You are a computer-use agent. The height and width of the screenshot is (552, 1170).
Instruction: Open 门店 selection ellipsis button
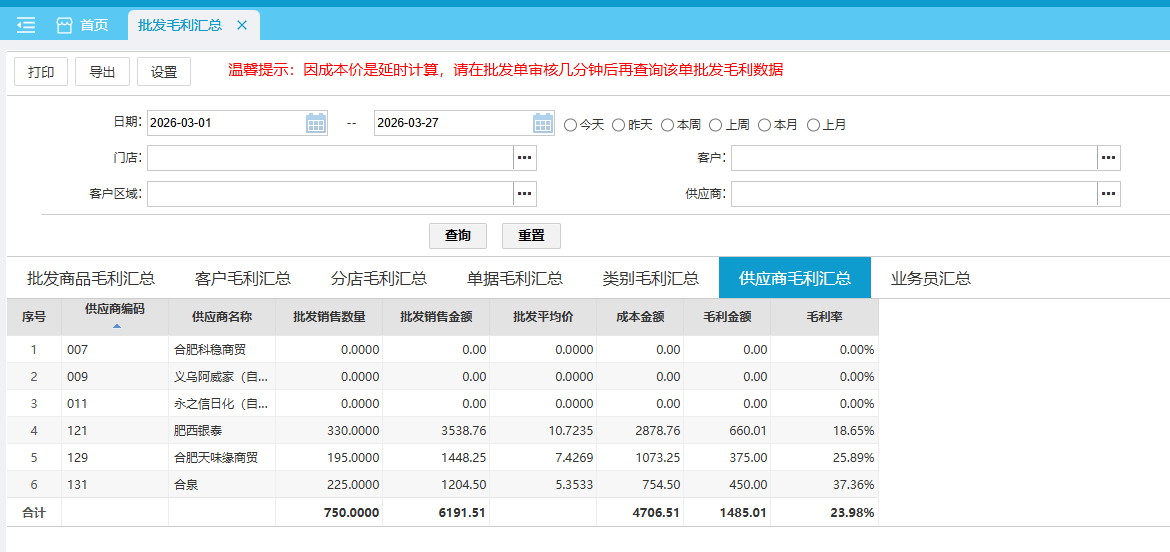click(x=525, y=158)
